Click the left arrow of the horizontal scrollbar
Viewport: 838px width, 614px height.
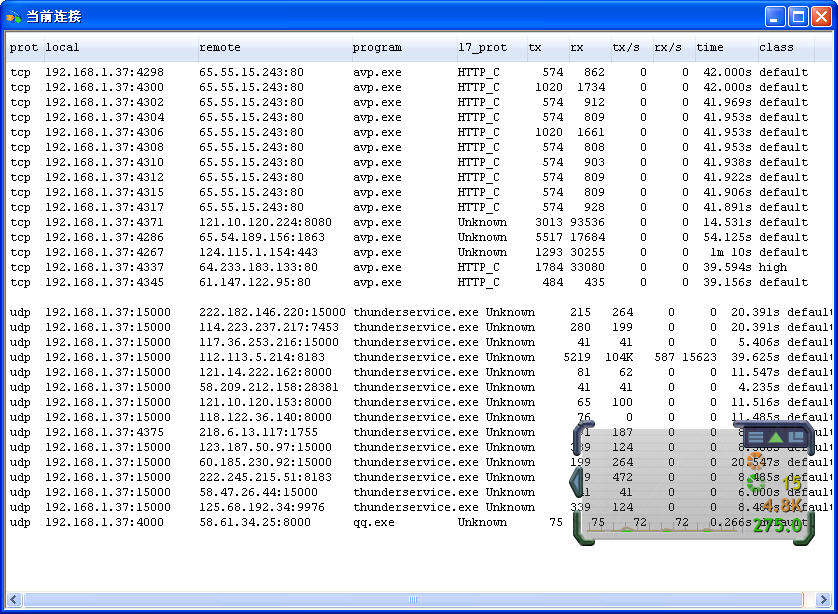pos(14,599)
